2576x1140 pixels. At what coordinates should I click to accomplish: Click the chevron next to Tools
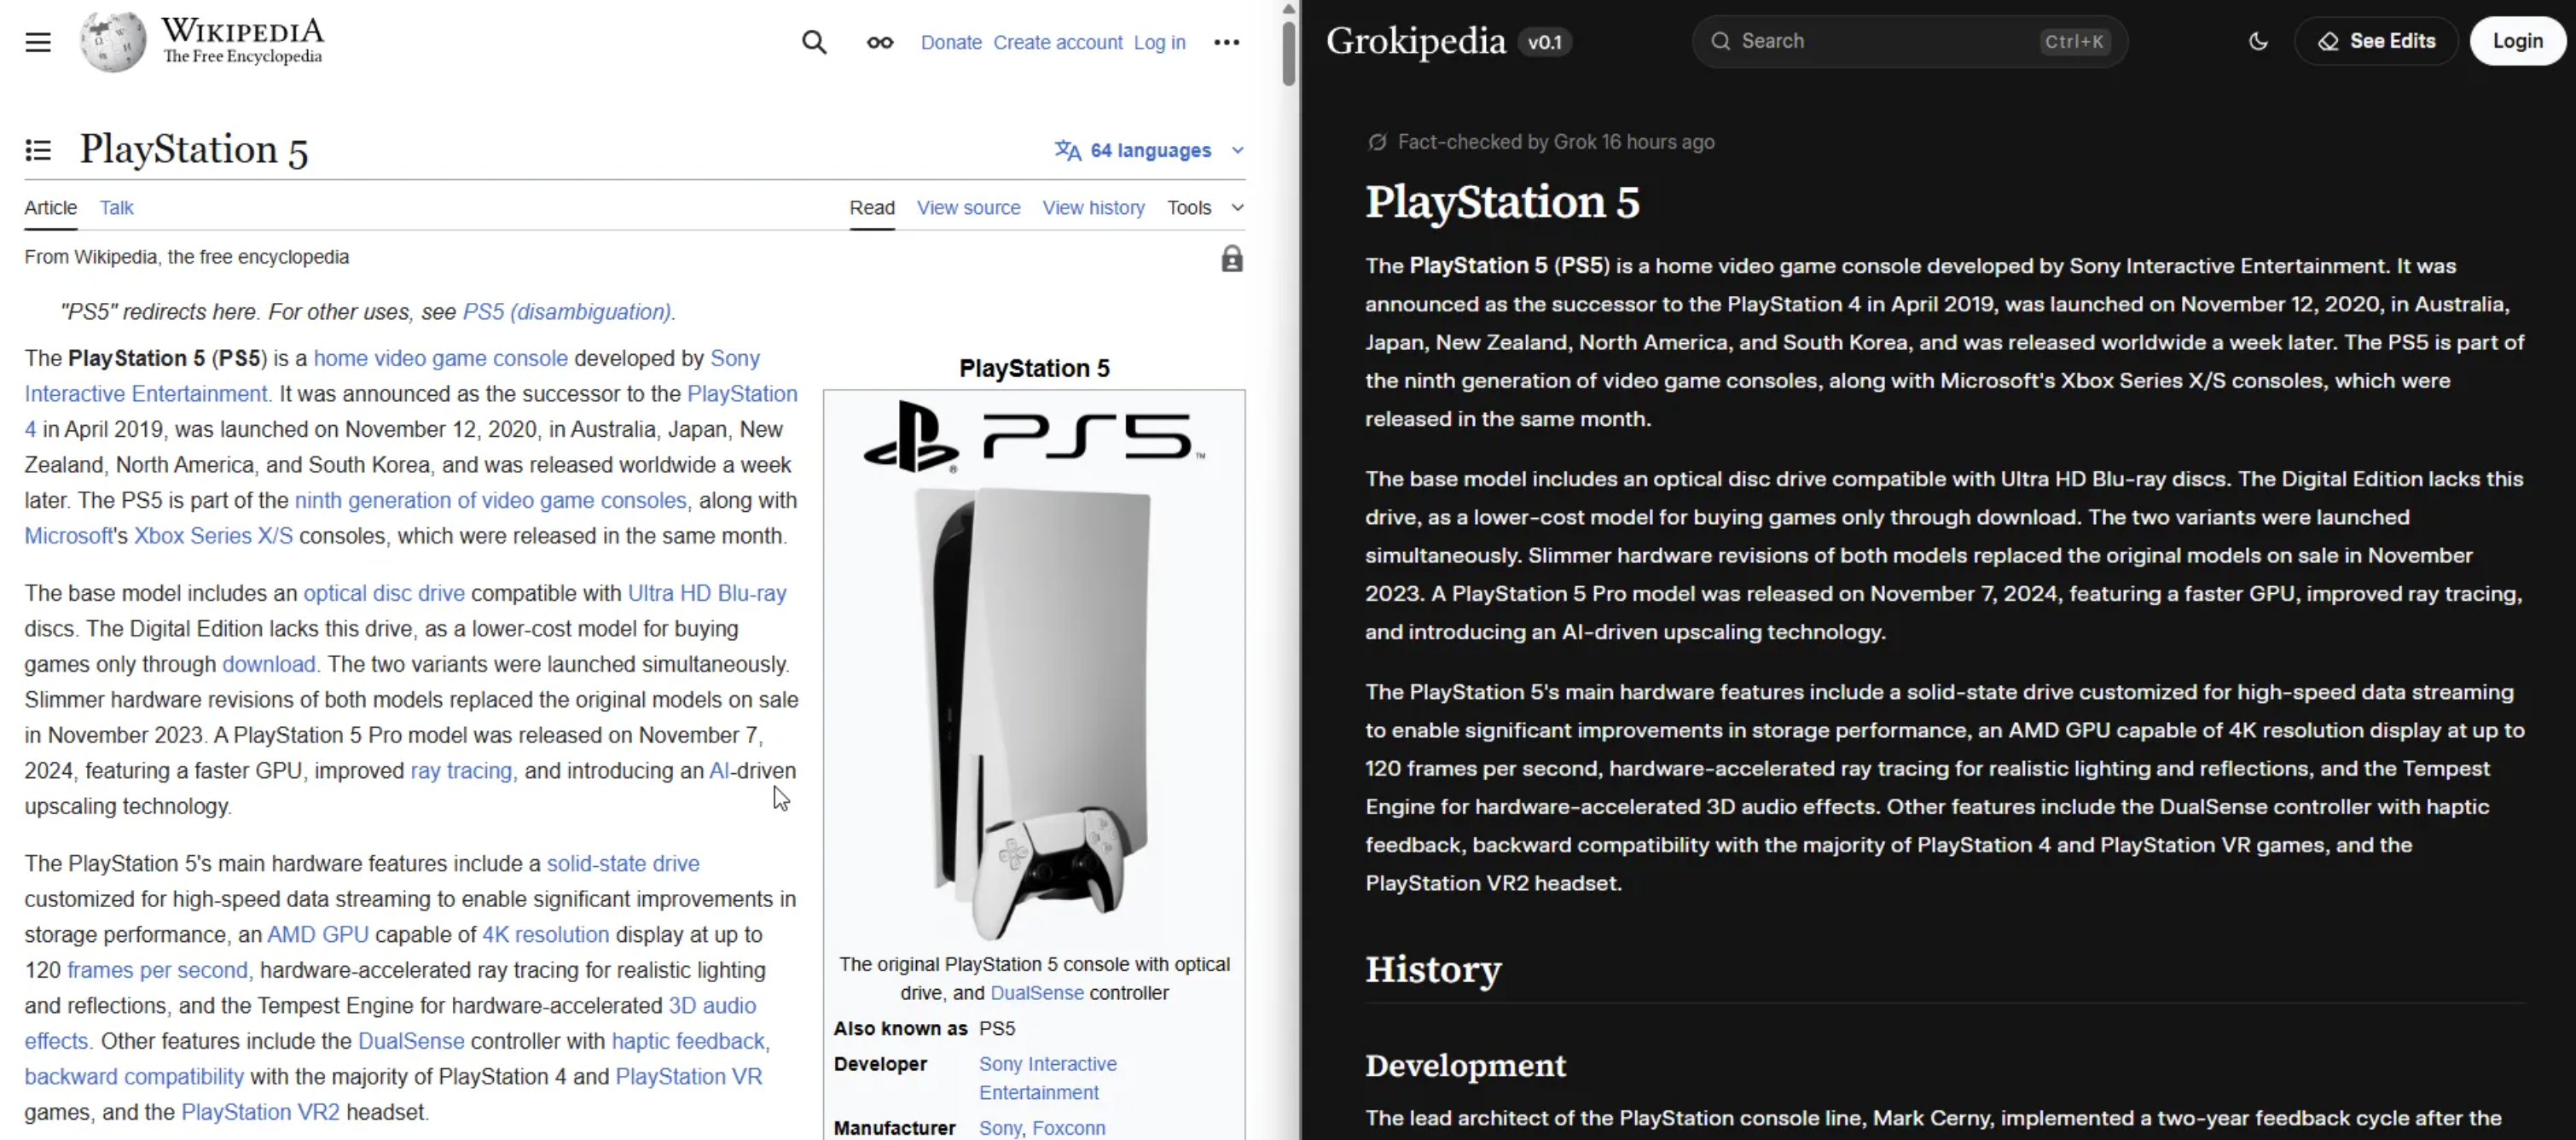[1237, 207]
